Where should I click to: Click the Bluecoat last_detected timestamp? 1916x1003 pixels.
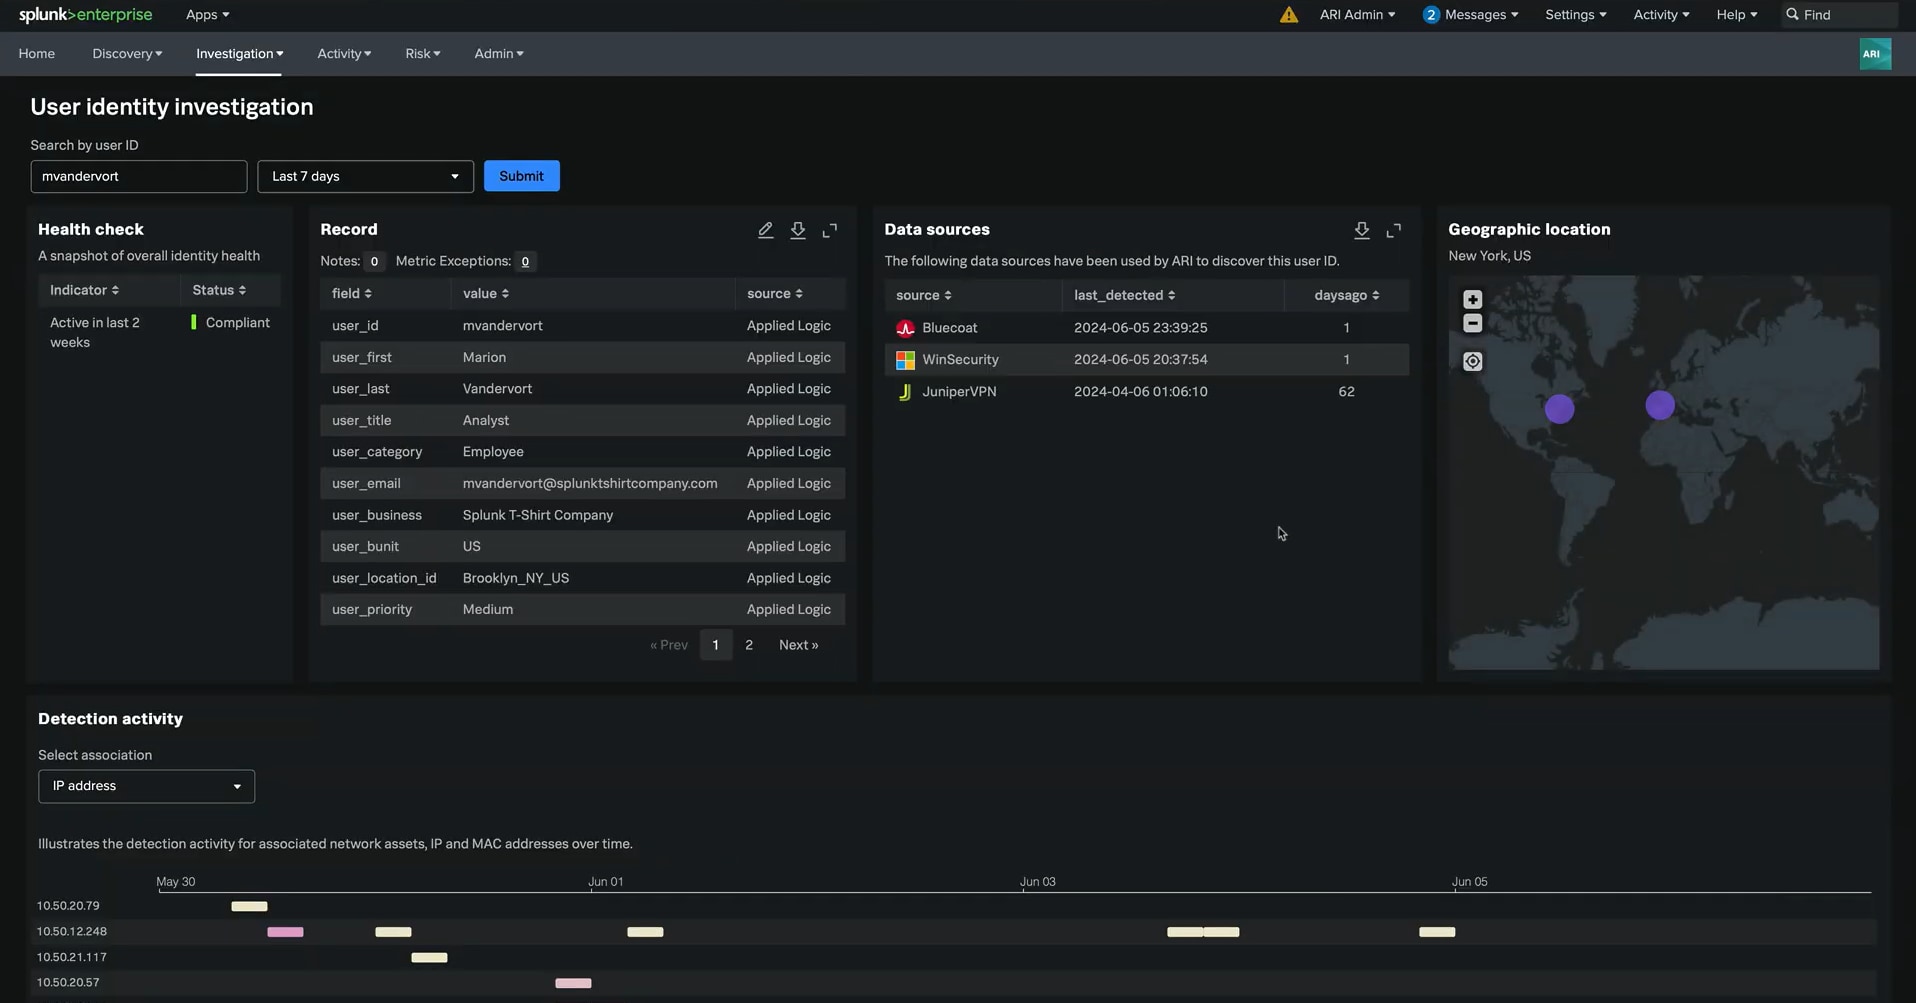(1140, 328)
